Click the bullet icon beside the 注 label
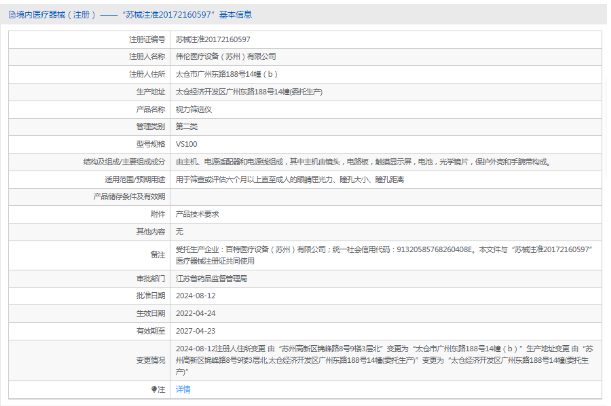This screenshot has height=406, width=611. [154, 389]
